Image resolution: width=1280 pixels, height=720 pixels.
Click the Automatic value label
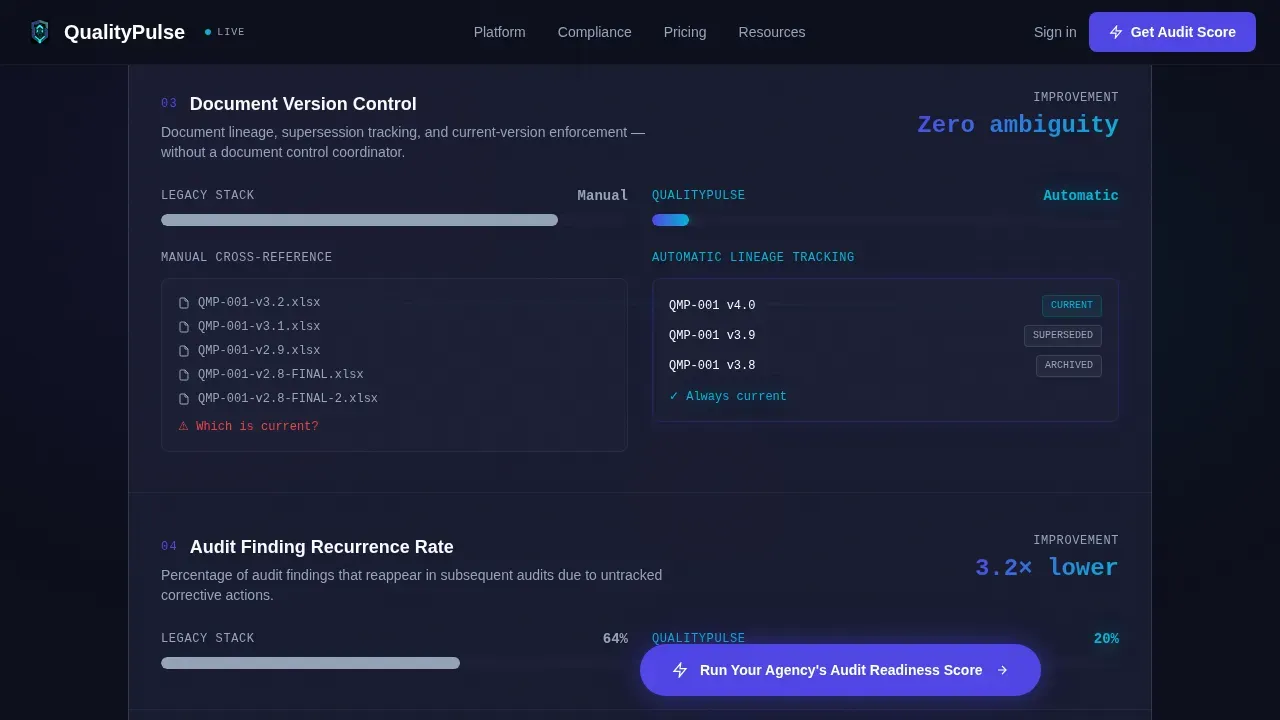[x=1081, y=196]
